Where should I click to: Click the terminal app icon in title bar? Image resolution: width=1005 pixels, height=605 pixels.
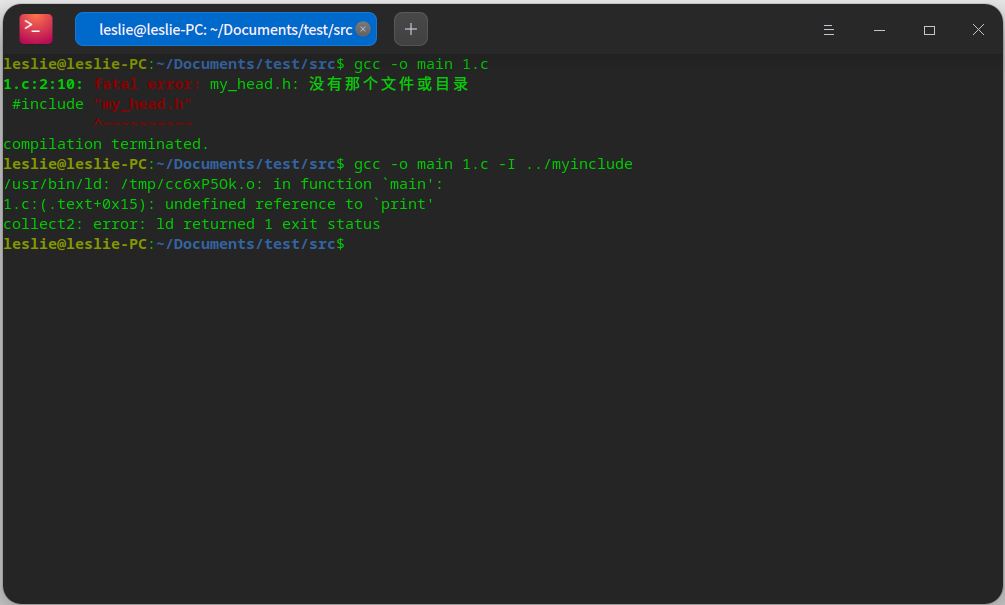point(36,29)
